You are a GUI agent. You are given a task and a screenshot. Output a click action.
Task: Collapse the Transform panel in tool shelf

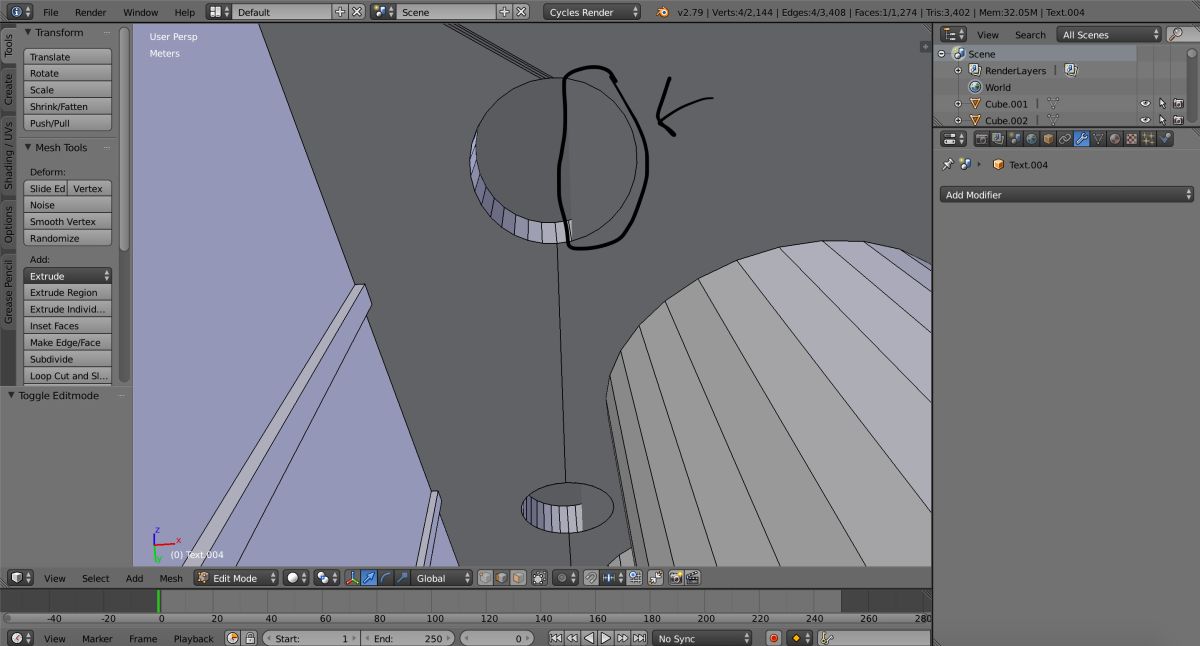point(29,32)
